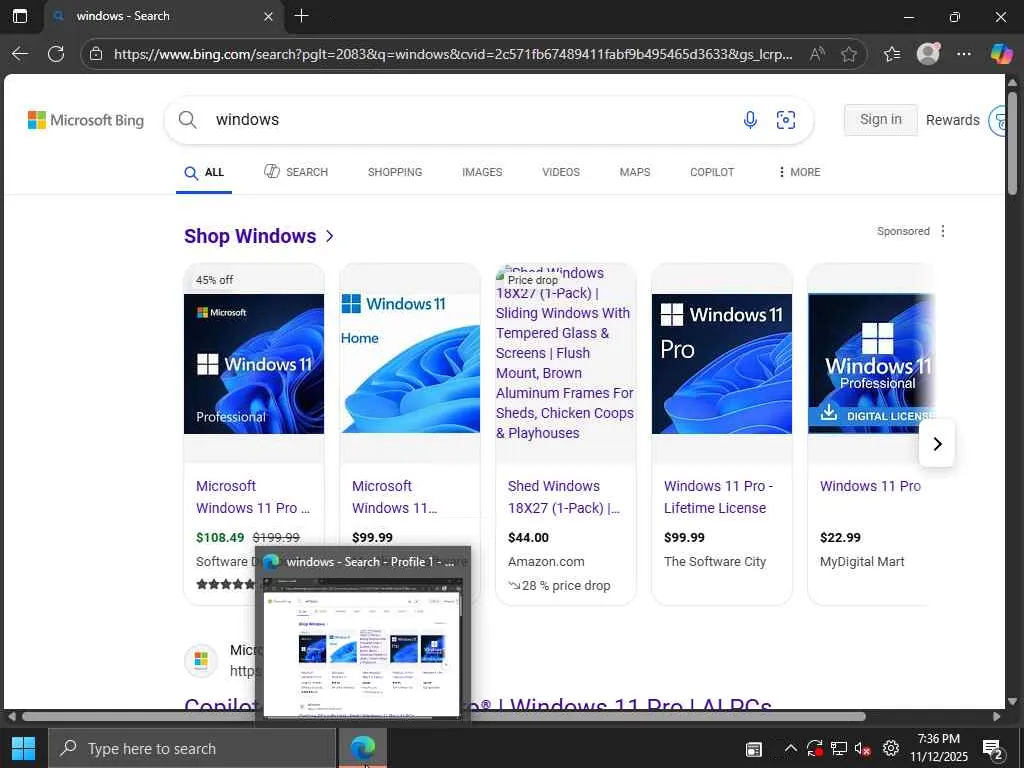Launch Copilot from the Edge toolbar
The height and width of the screenshot is (768, 1024).
pyautogui.click(x=1000, y=54)
